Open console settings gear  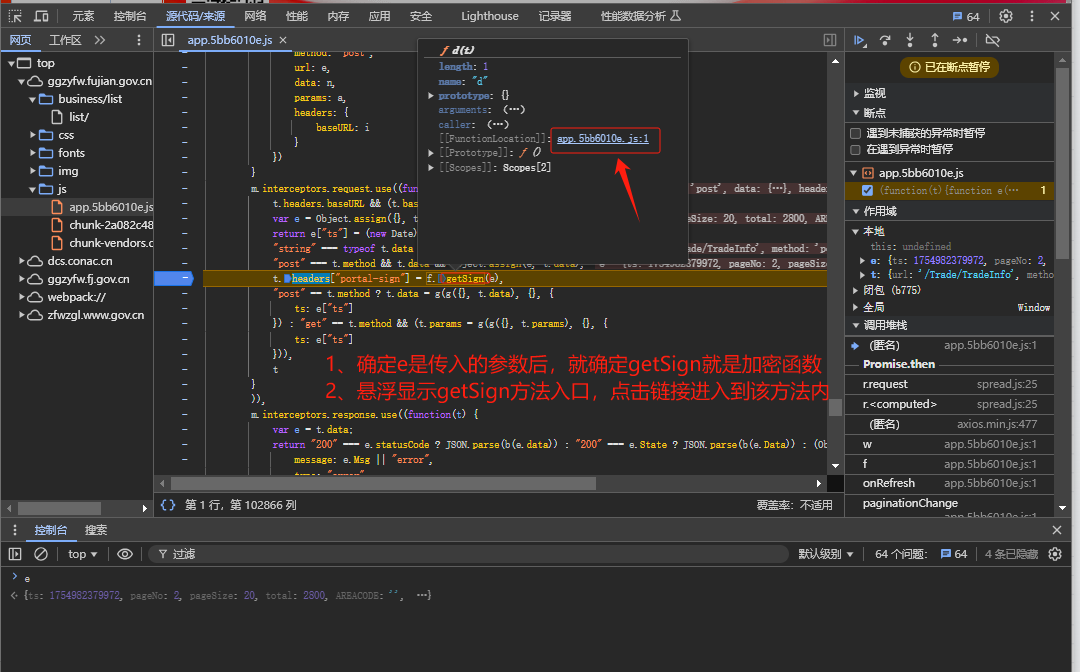pyautogui.click(x=1055, y=554)
